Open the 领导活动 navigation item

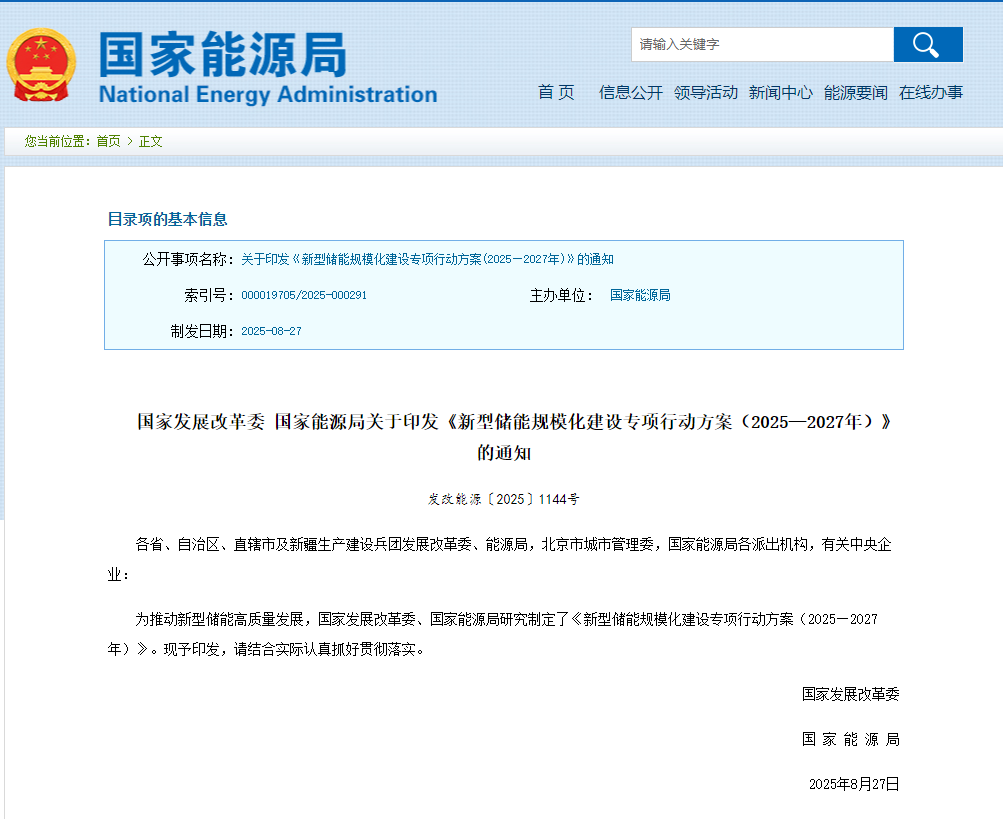pyautogui.click(x=705, y=93)
